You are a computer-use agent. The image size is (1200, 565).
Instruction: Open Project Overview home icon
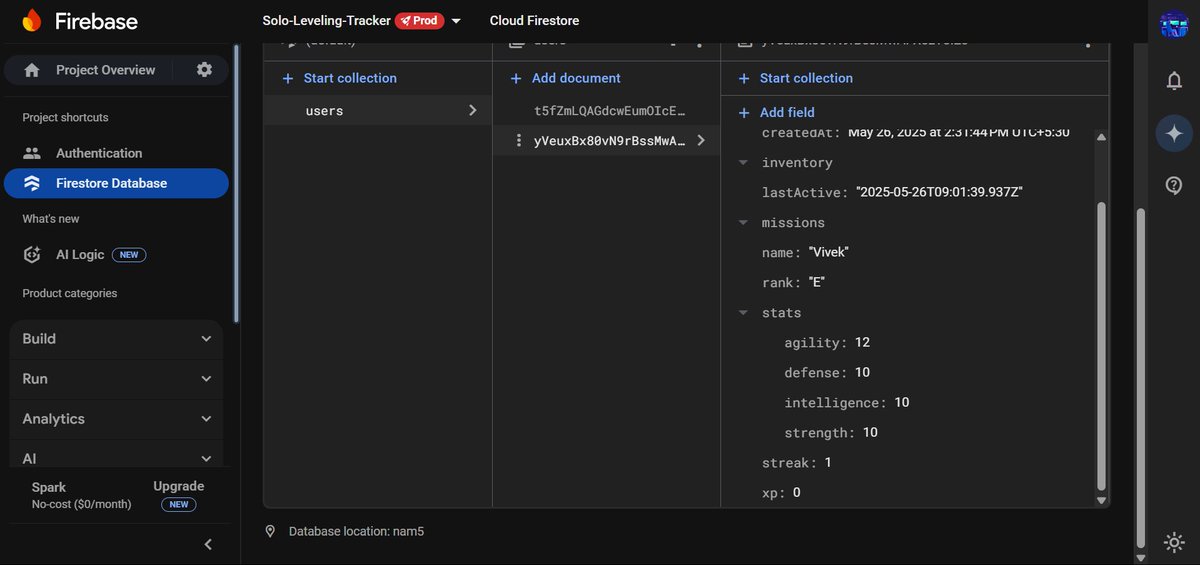click(32, 70)
